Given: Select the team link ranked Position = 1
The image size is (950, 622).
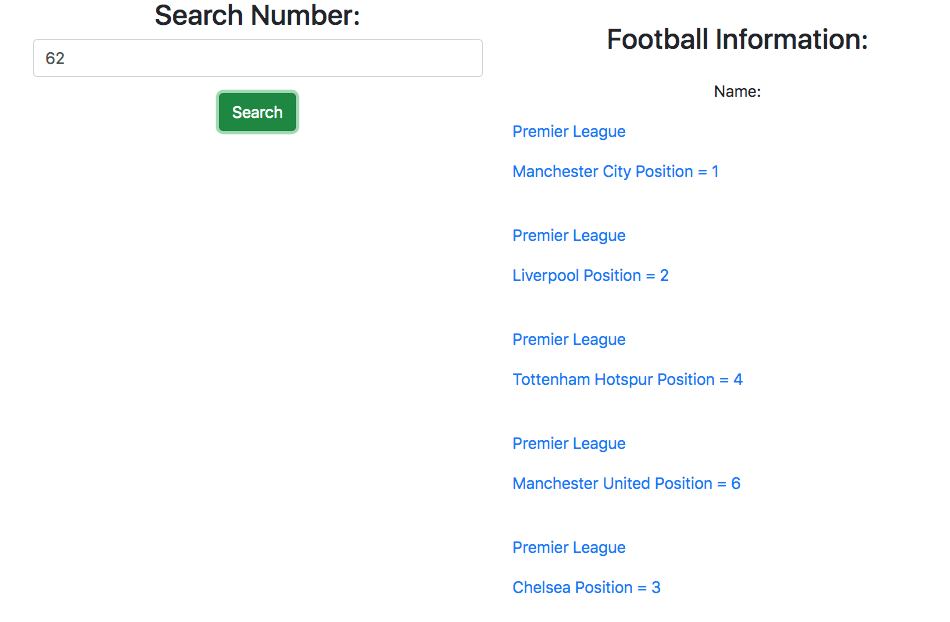Looking at the screenshot, I should coord(615,172).
